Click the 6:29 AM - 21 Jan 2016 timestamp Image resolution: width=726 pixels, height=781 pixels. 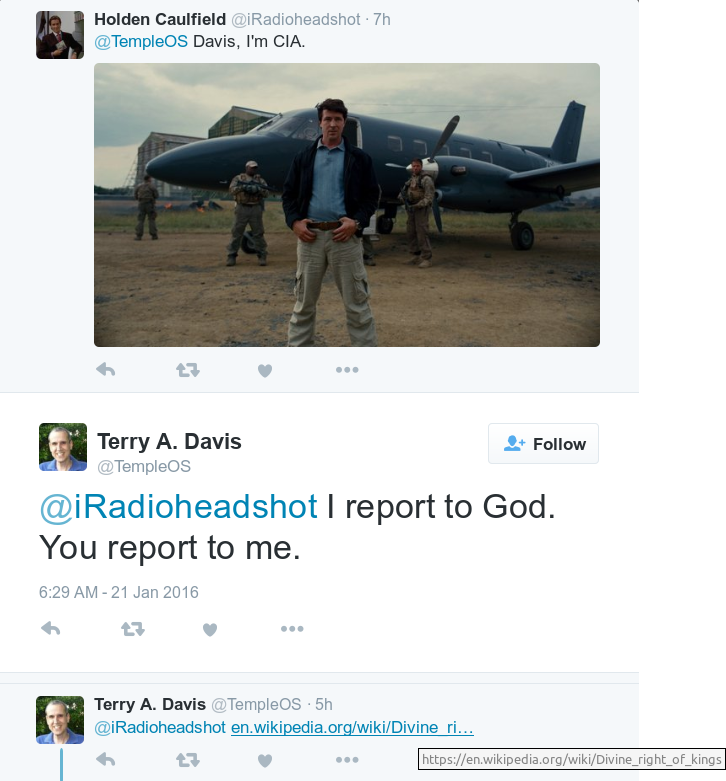click(118, 592)
